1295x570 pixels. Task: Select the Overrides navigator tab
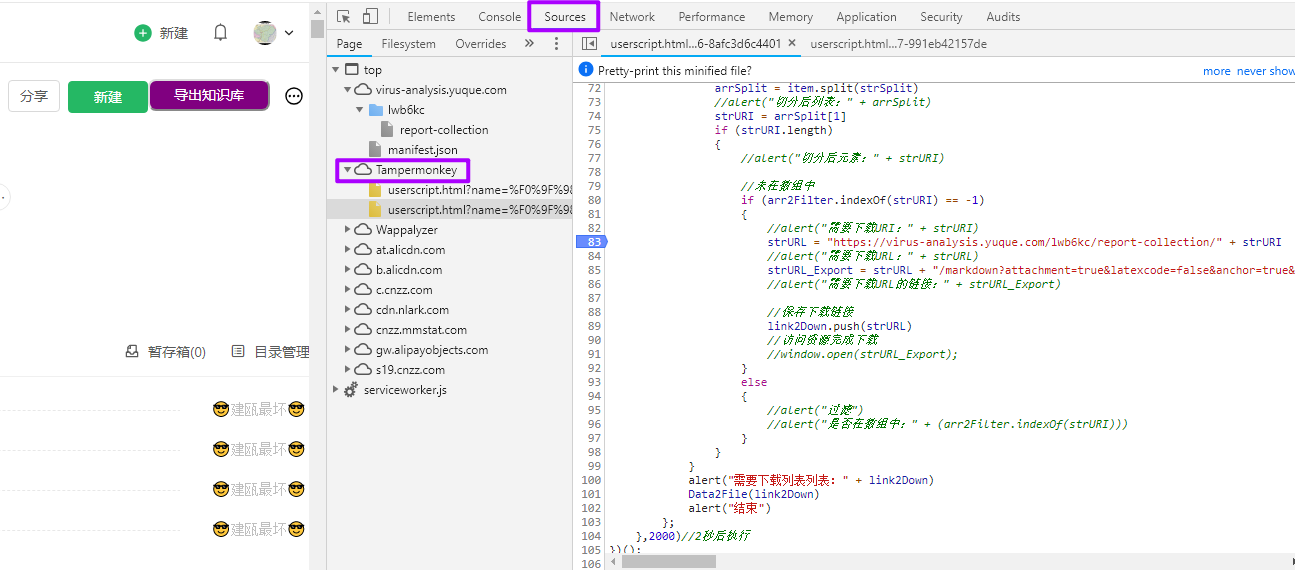click(x=480, y=44)
